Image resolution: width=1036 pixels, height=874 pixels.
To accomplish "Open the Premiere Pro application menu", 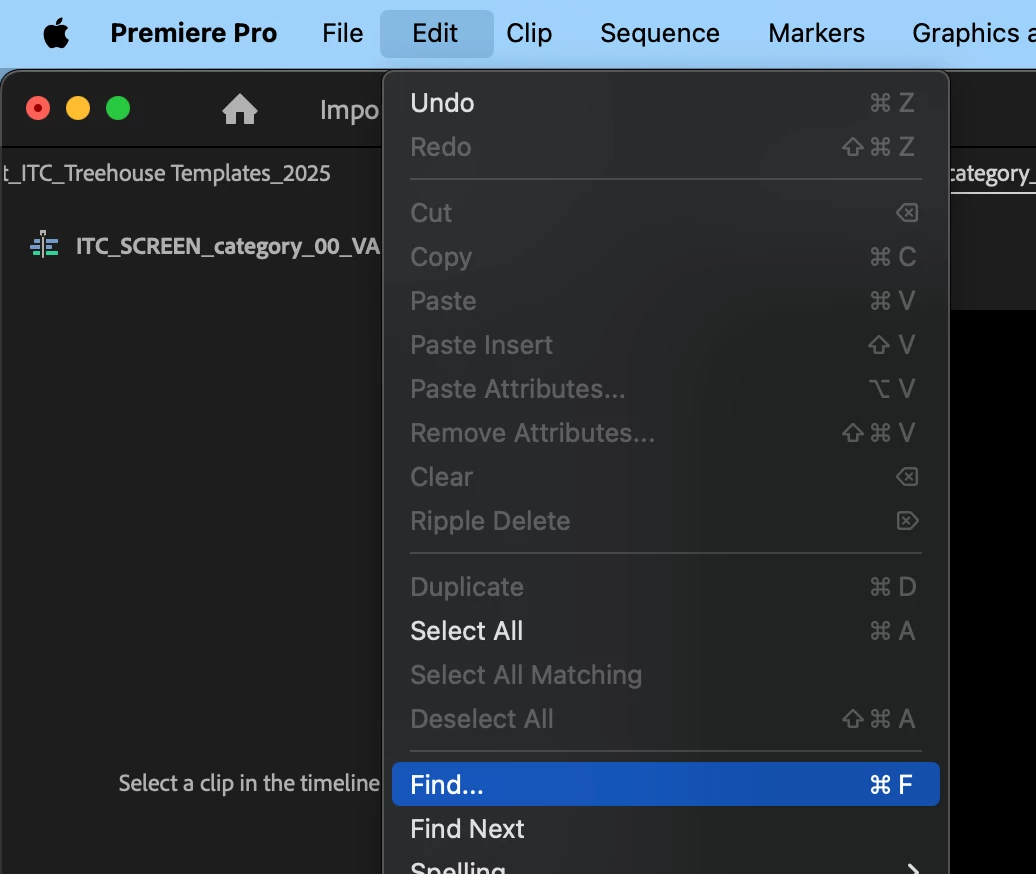I will tap(193, 34).
